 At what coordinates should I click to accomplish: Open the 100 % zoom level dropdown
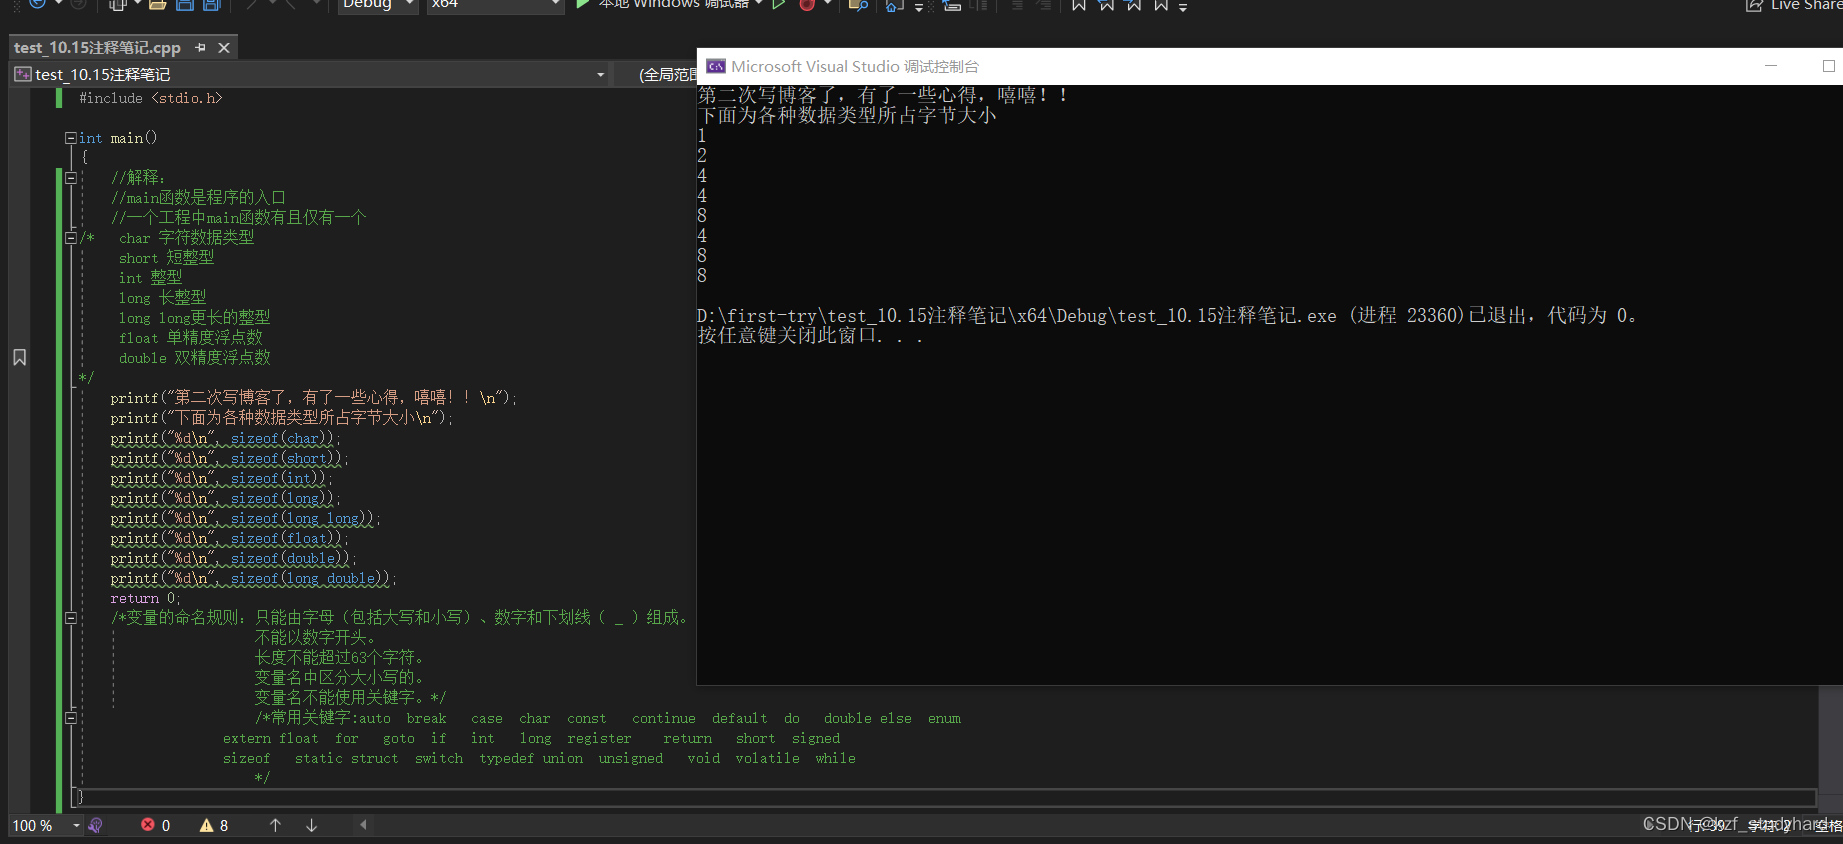tap(76, 825)
